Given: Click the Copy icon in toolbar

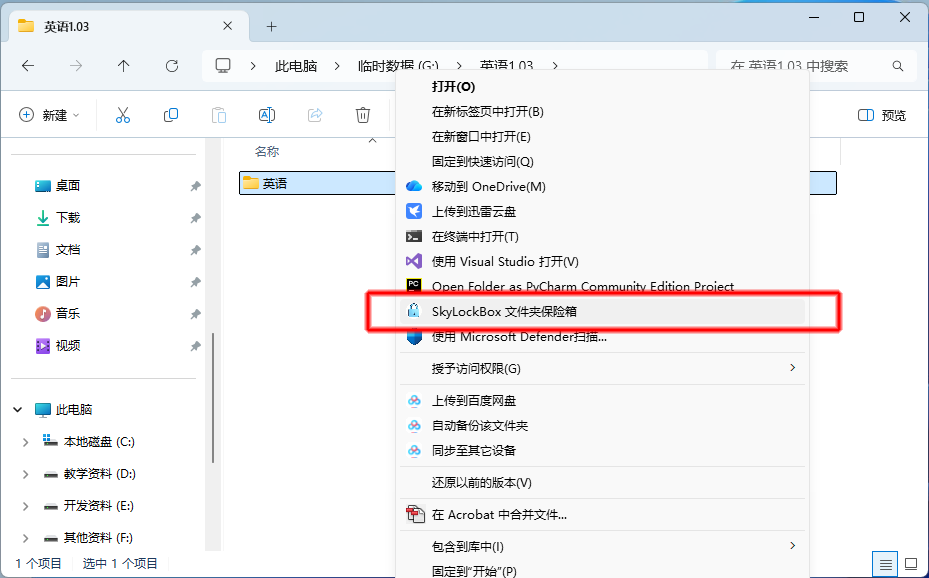Looking at the screenshot, I should pyautogui.click(x=171, y=115).
